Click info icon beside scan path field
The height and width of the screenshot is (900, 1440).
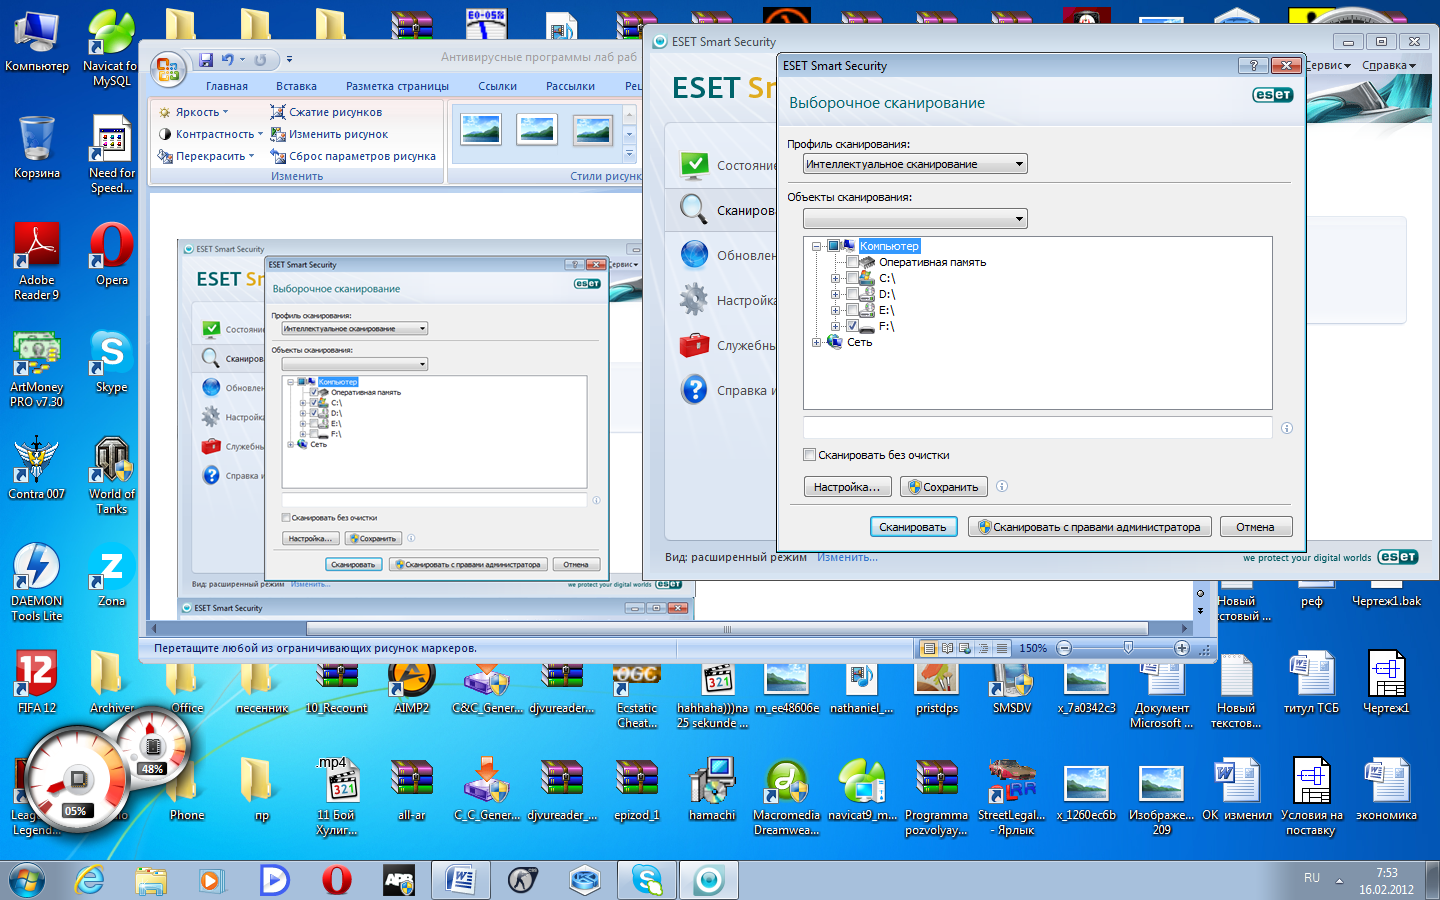click(x=1287, y=428)
